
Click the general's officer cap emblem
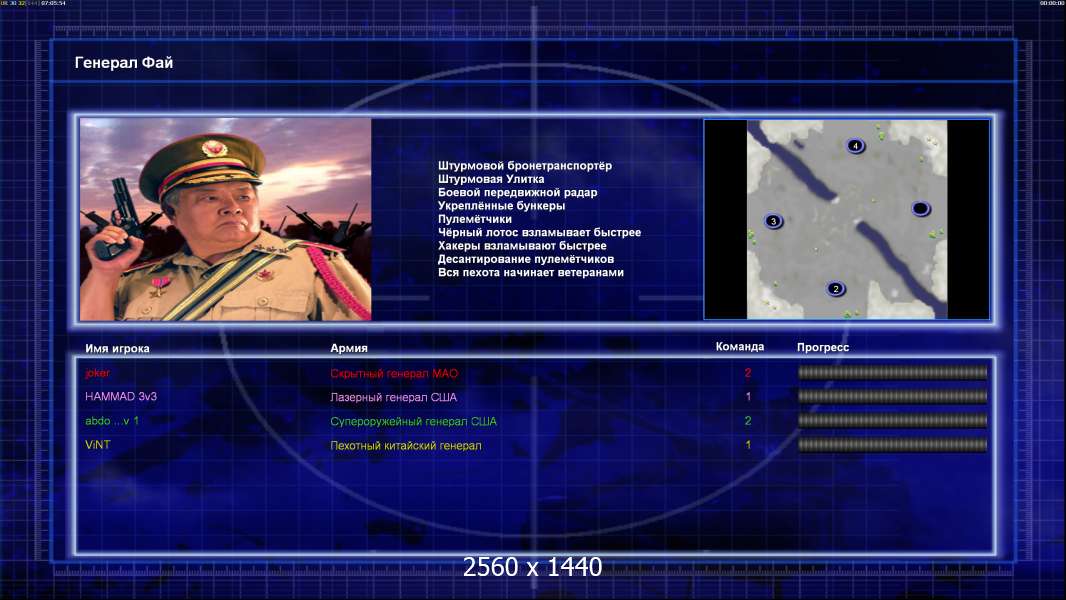click(x=214, y=149)
